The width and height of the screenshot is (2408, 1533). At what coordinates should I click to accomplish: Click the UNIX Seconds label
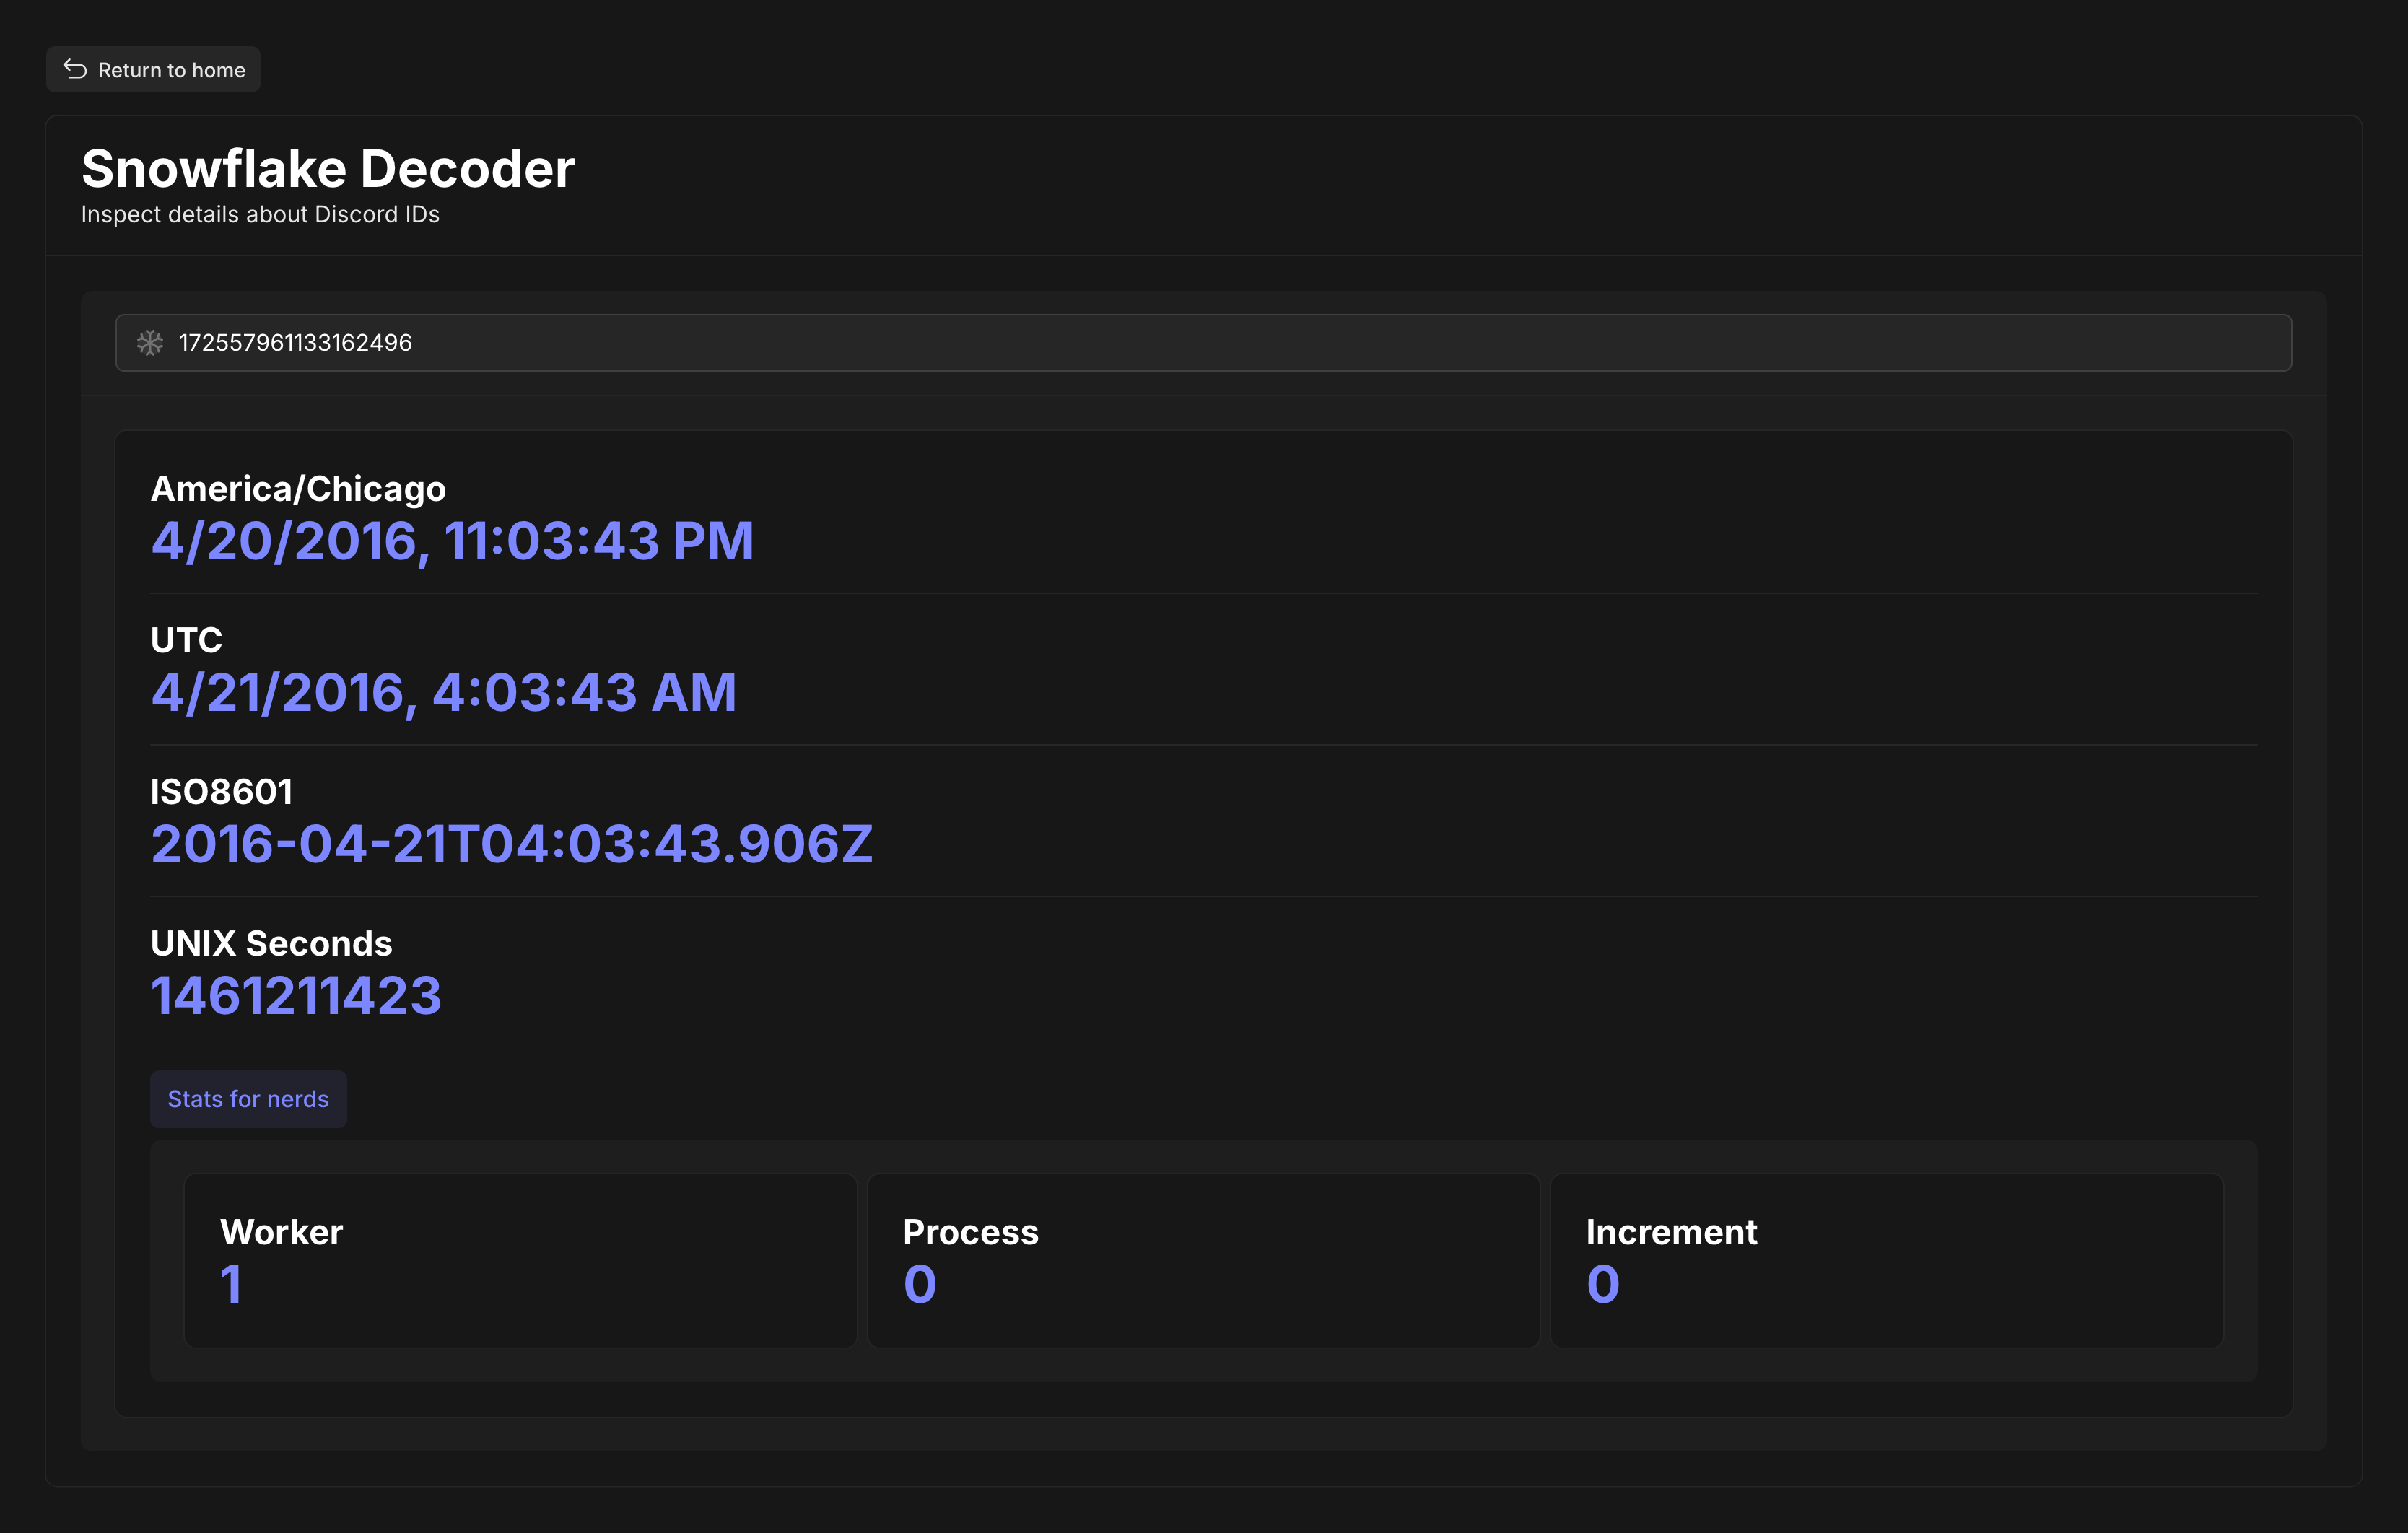coord(271,943)
